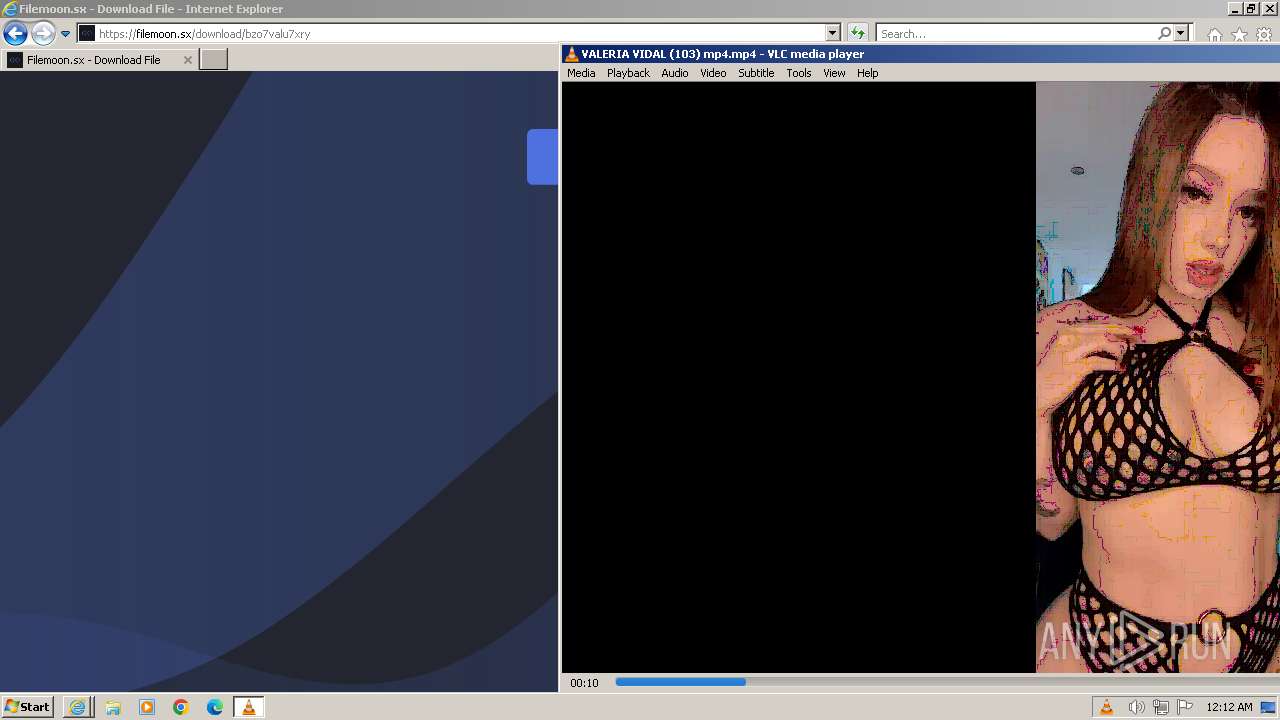Open the VLC Video menu
The width and height of the screenshot is (1280, 720).
(x=713, y=73)
